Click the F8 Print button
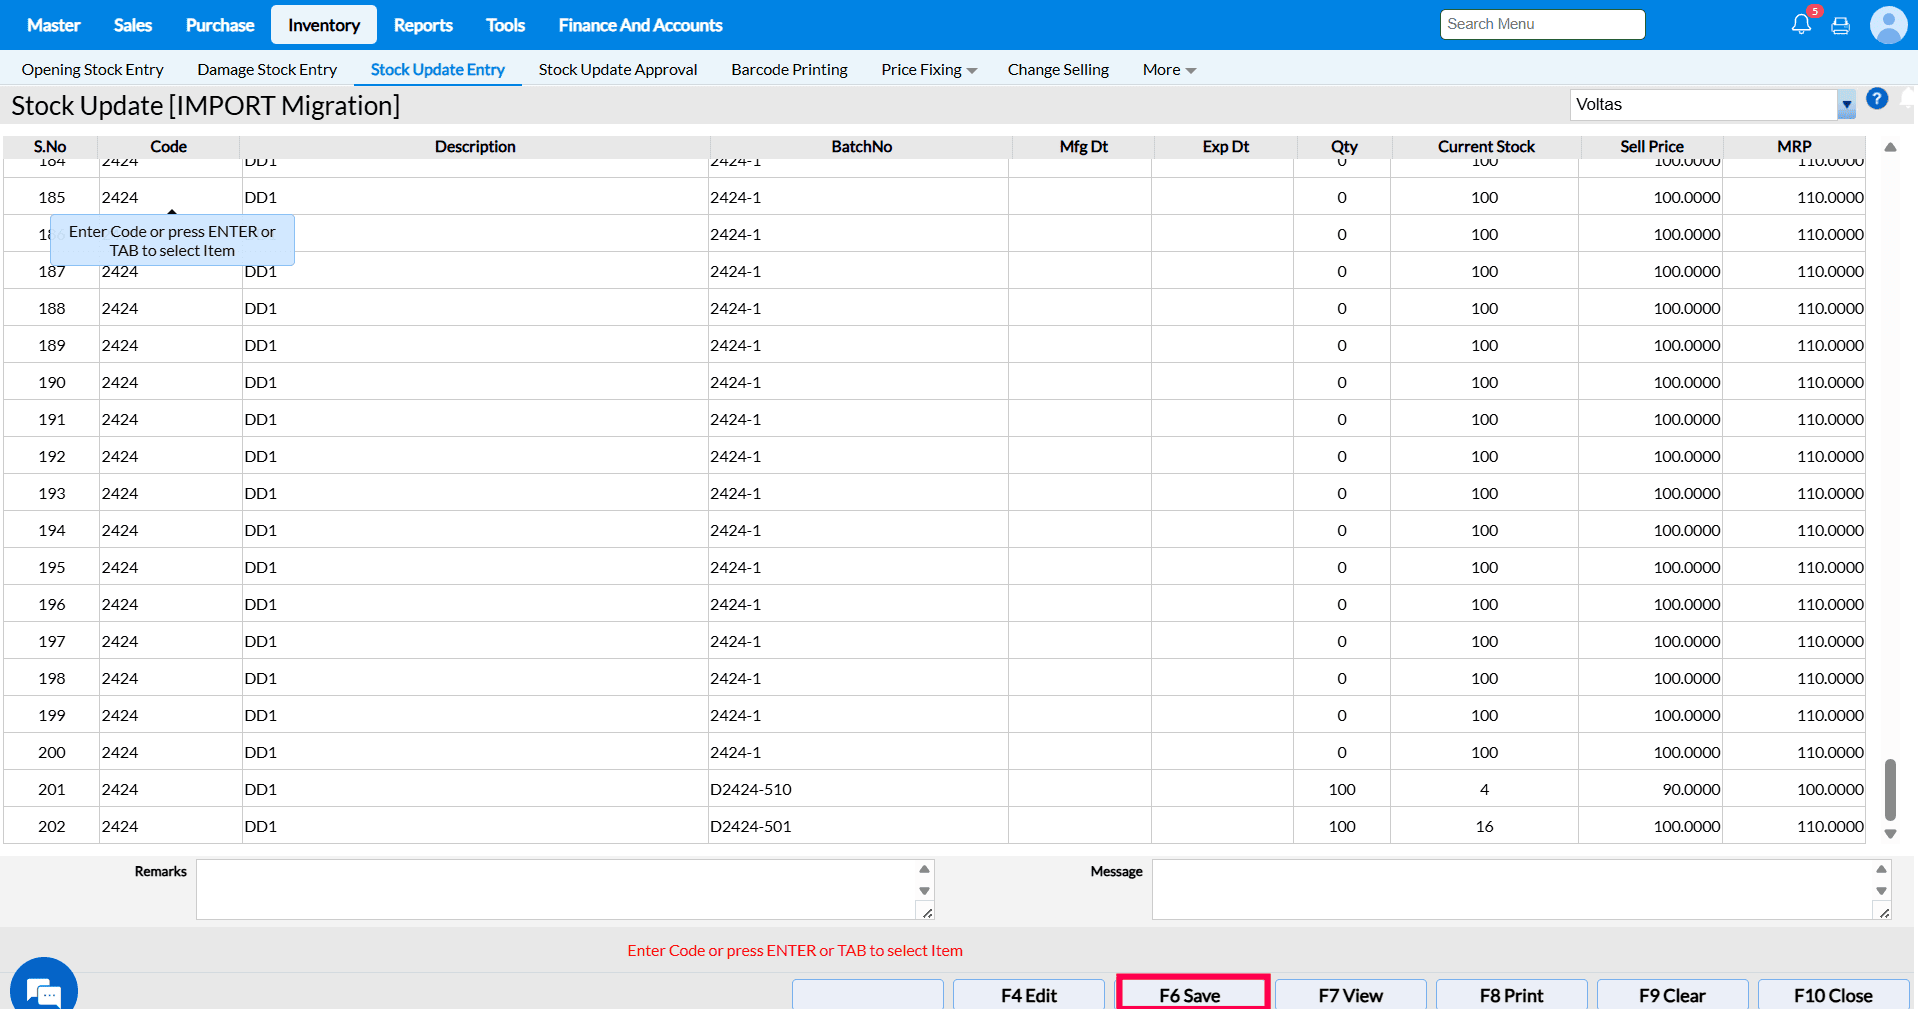The image size is (1918, 1009). pyautogui.click(x=1510, y=995)
